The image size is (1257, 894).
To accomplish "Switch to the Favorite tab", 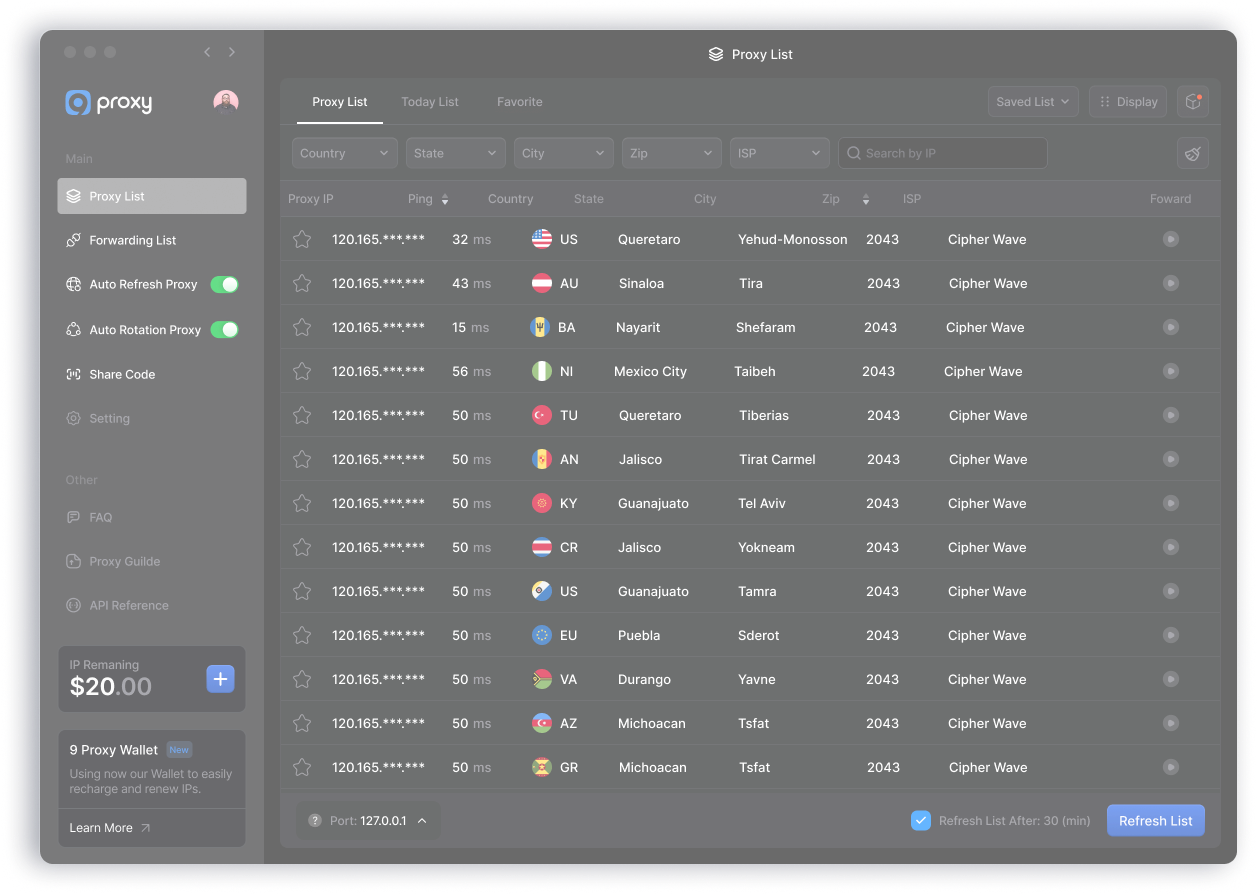I will (520, 102).
